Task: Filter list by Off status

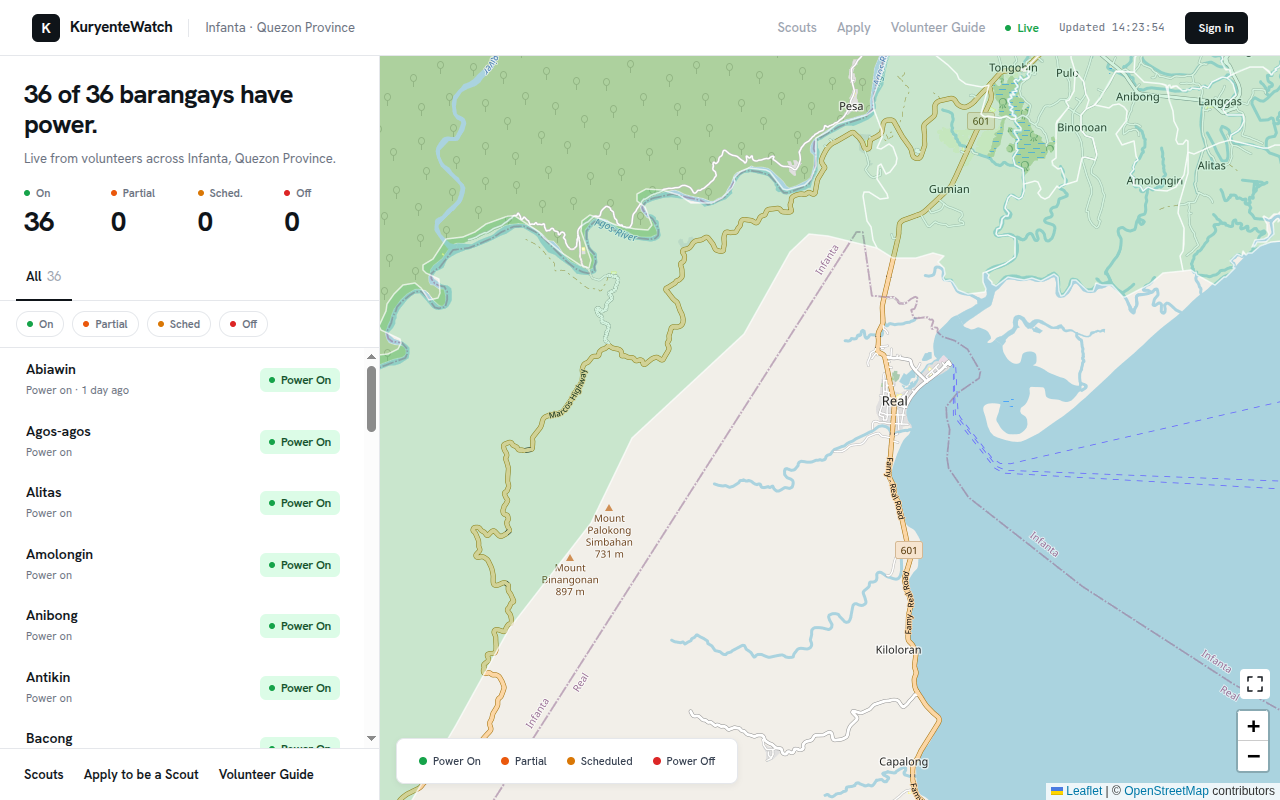Action: pos(244,324)
